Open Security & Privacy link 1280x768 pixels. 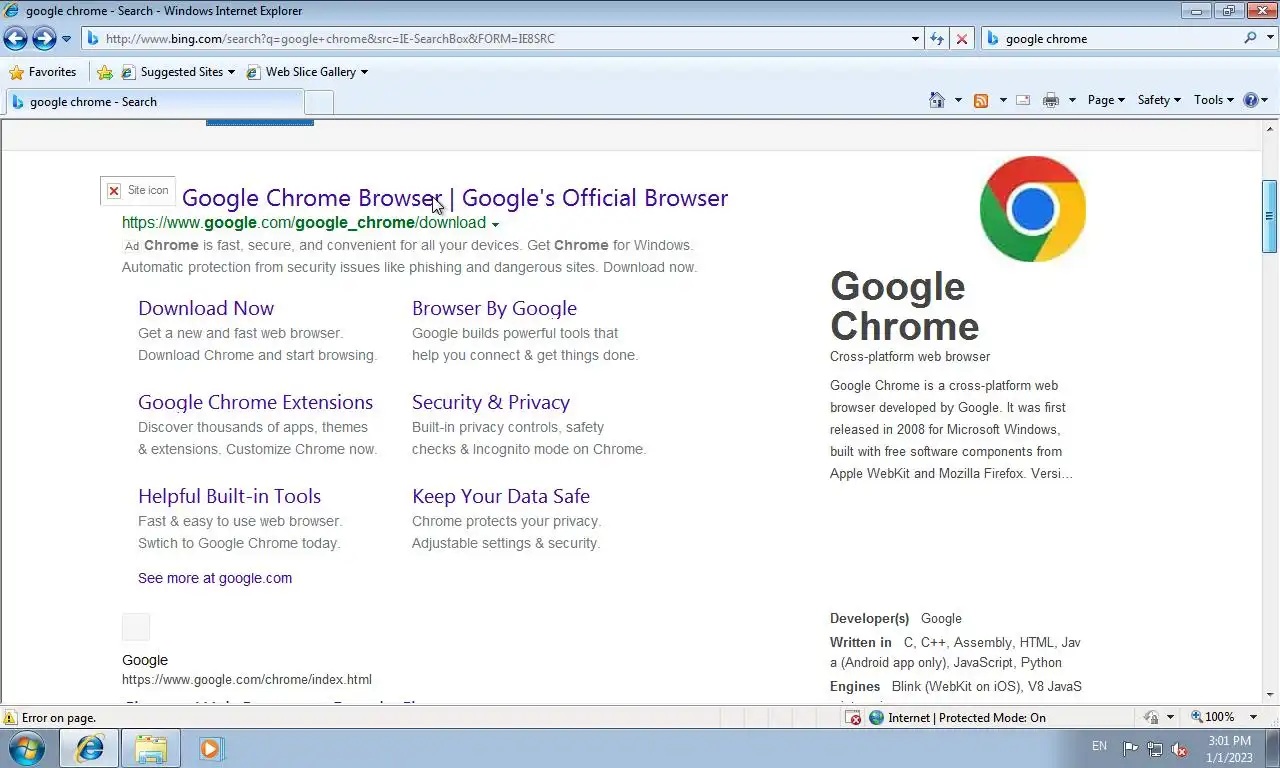click(491, 402)
